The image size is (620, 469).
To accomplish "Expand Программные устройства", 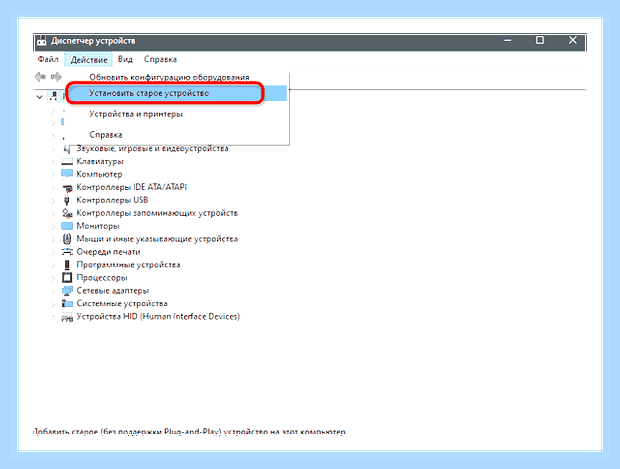I will [x=53, y=265].
